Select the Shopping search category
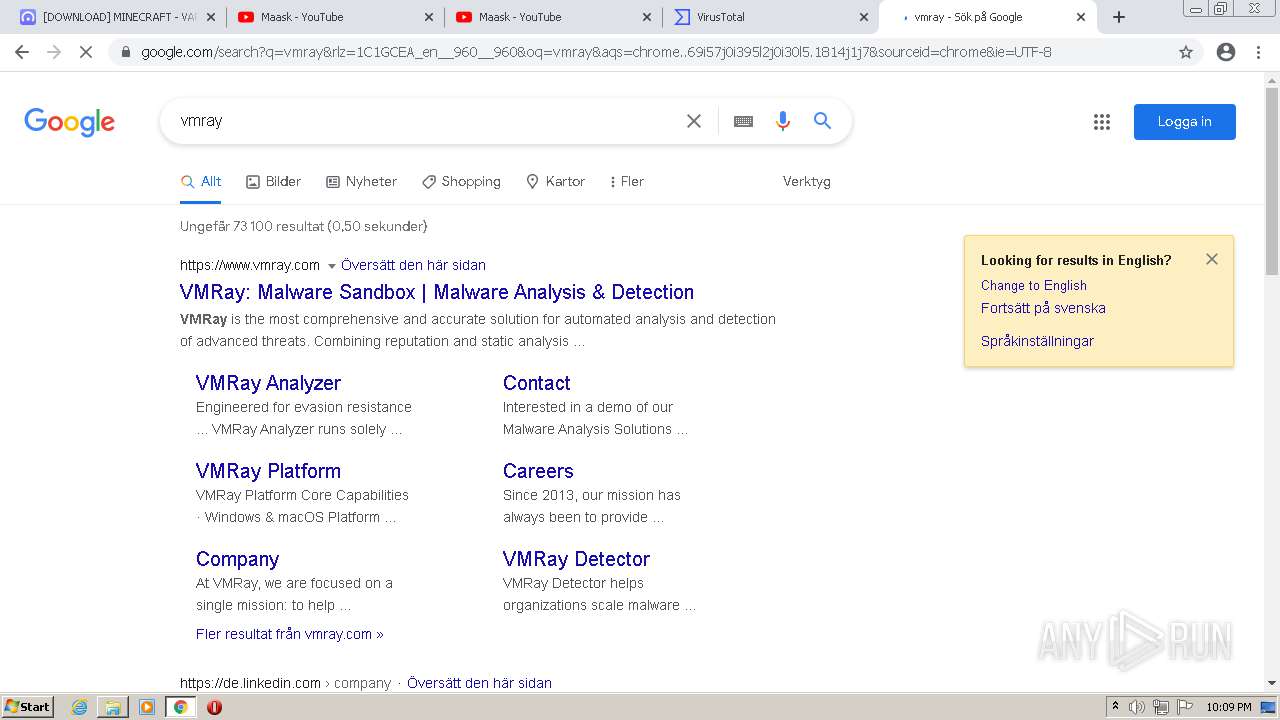1280x720 pixels. (x=461, y=181)
